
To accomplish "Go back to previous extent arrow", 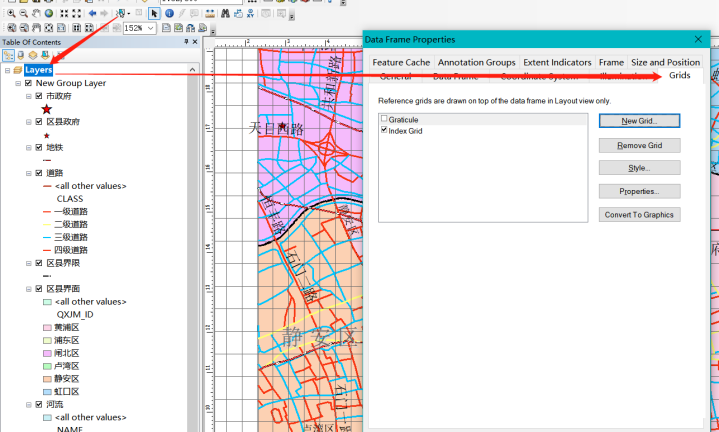I will point(92,14).
